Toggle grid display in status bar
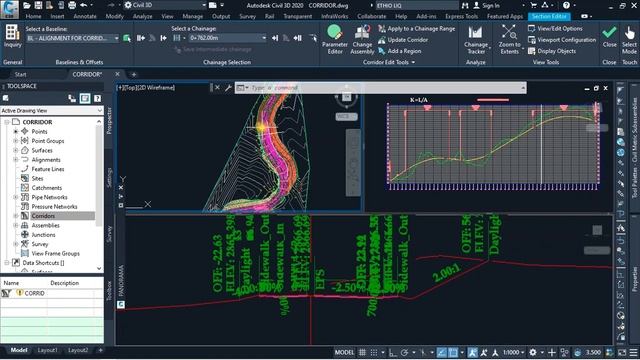 (x=362, y=352)
